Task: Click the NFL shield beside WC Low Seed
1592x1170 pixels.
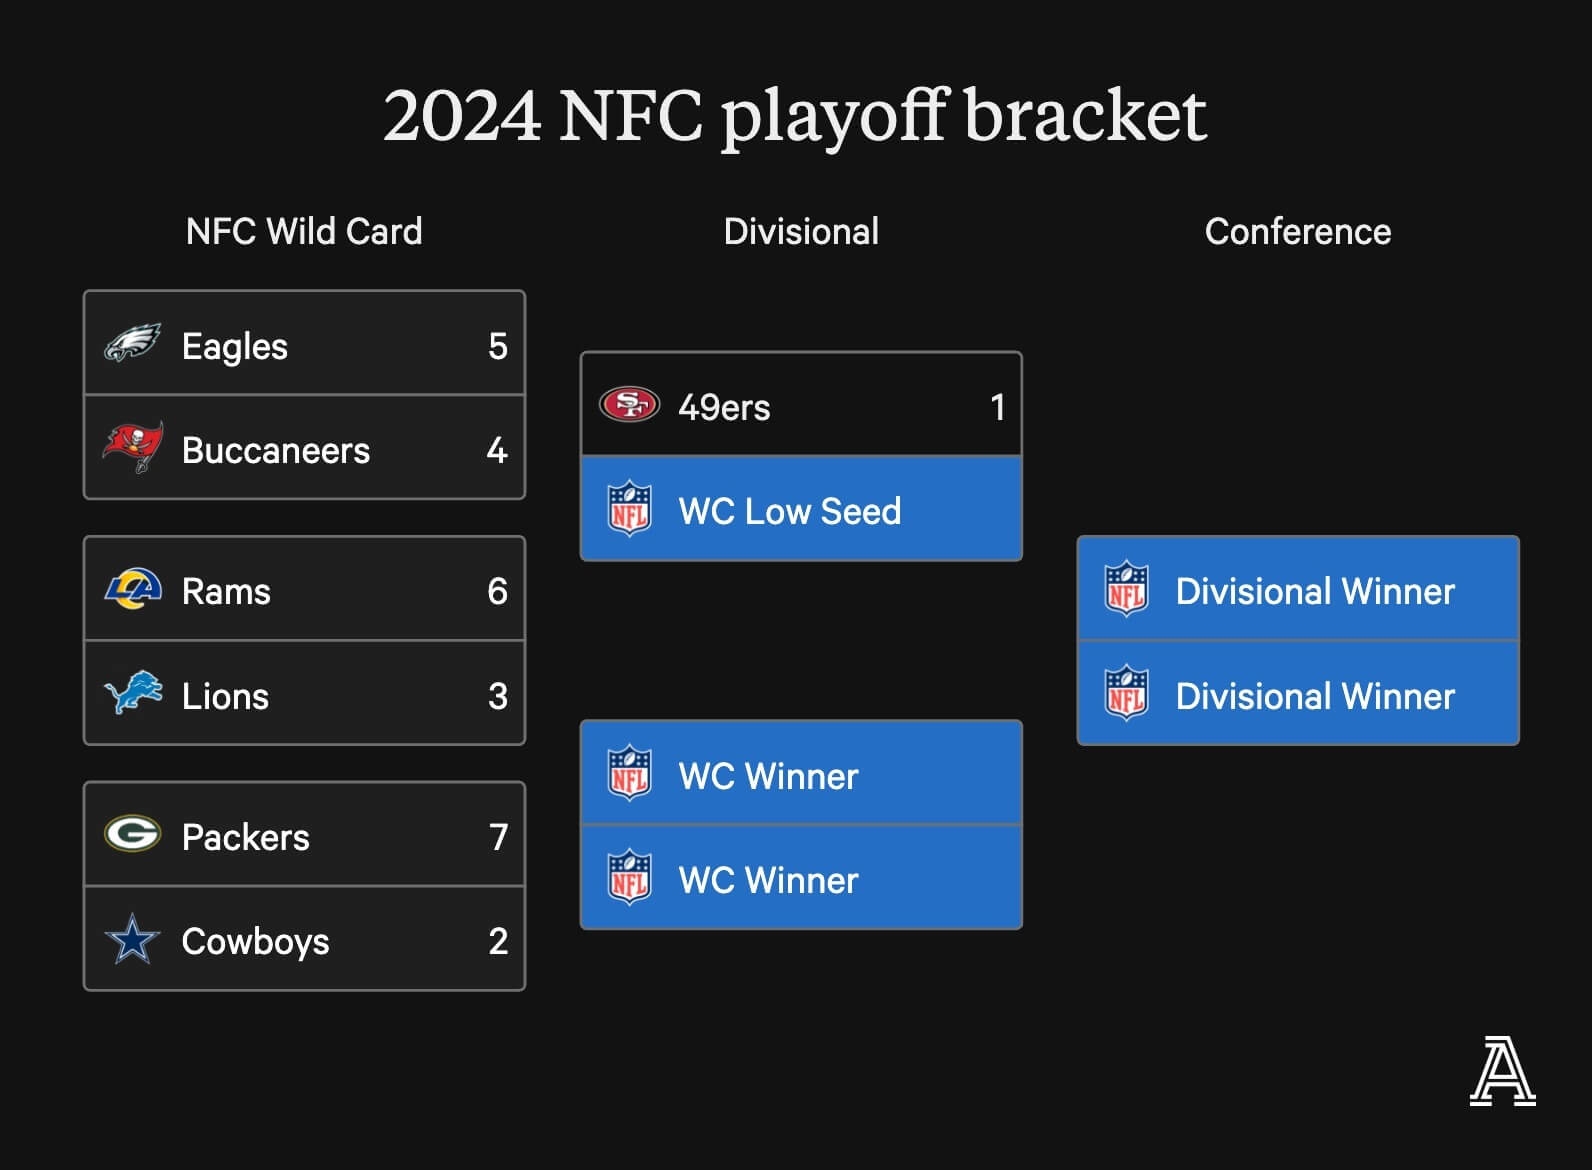Action: click(630, 510)
